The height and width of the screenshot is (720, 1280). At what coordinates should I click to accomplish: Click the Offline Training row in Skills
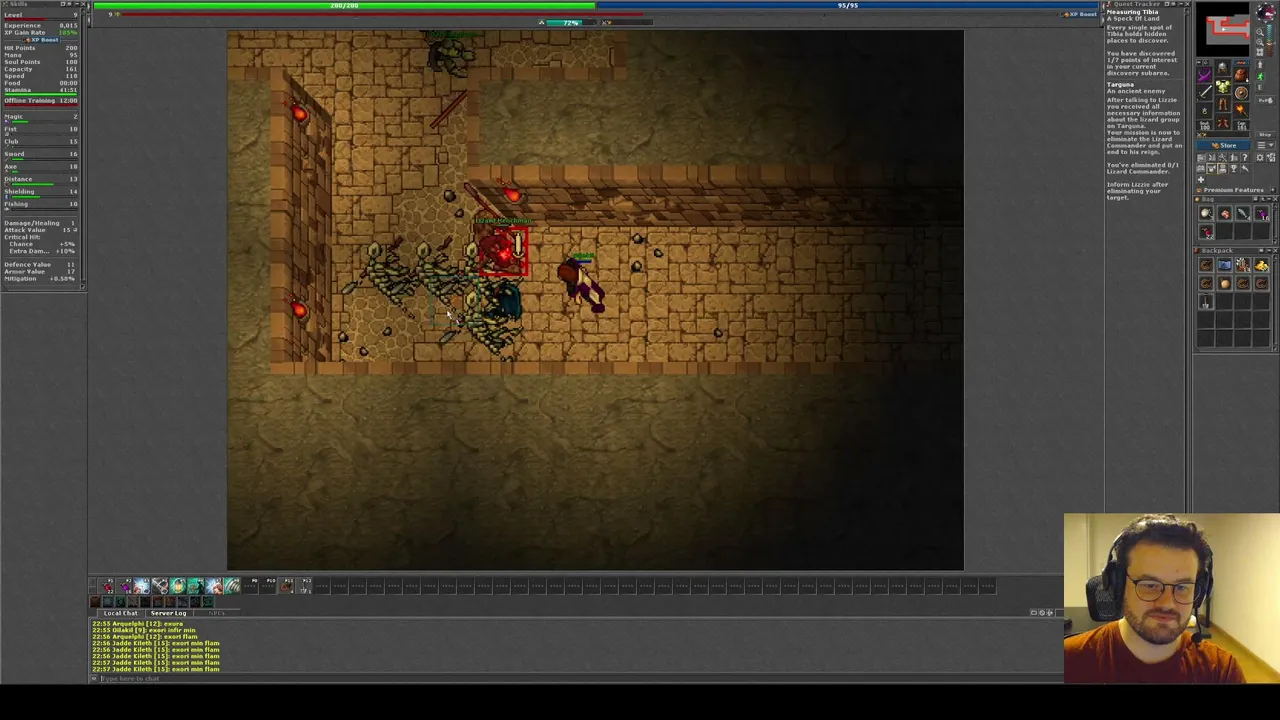coord(41,101)
